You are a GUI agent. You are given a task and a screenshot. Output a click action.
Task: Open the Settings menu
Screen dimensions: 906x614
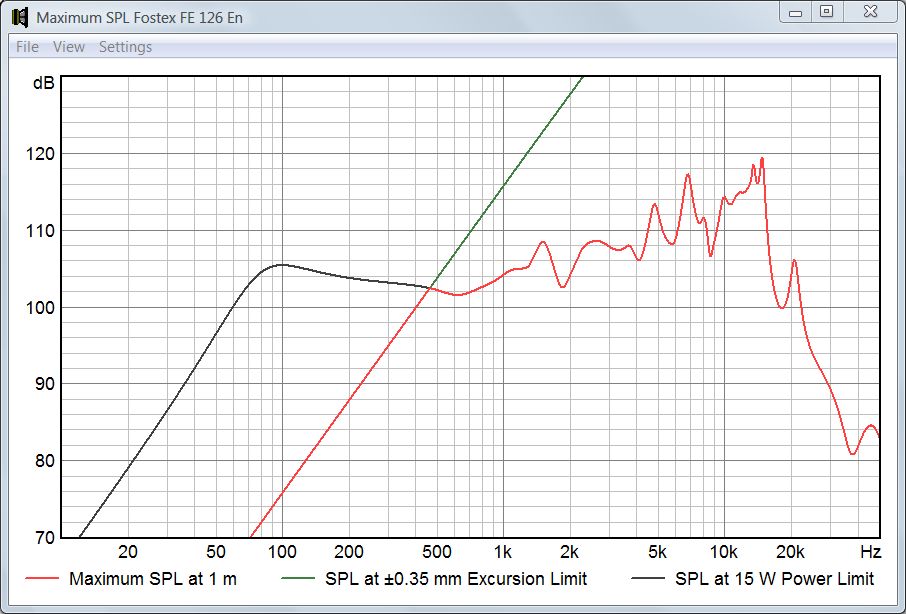point(125,47)
